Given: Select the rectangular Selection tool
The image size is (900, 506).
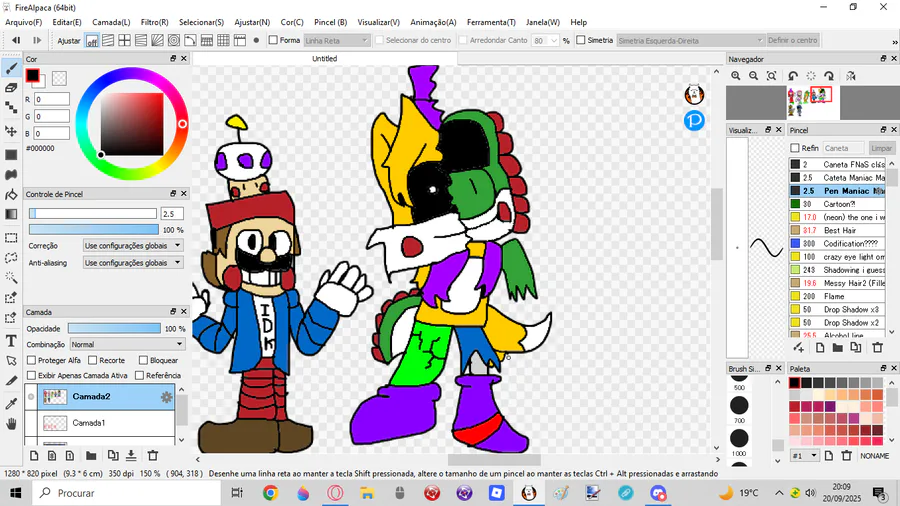Looking at the screenshot, I should click(x=11, y=238).
